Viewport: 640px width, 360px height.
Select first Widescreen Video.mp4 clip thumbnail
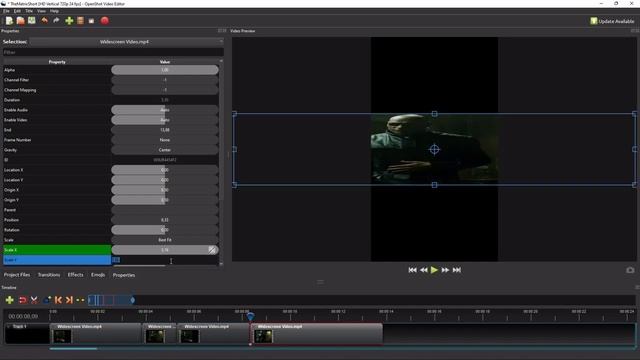(62, 336)
